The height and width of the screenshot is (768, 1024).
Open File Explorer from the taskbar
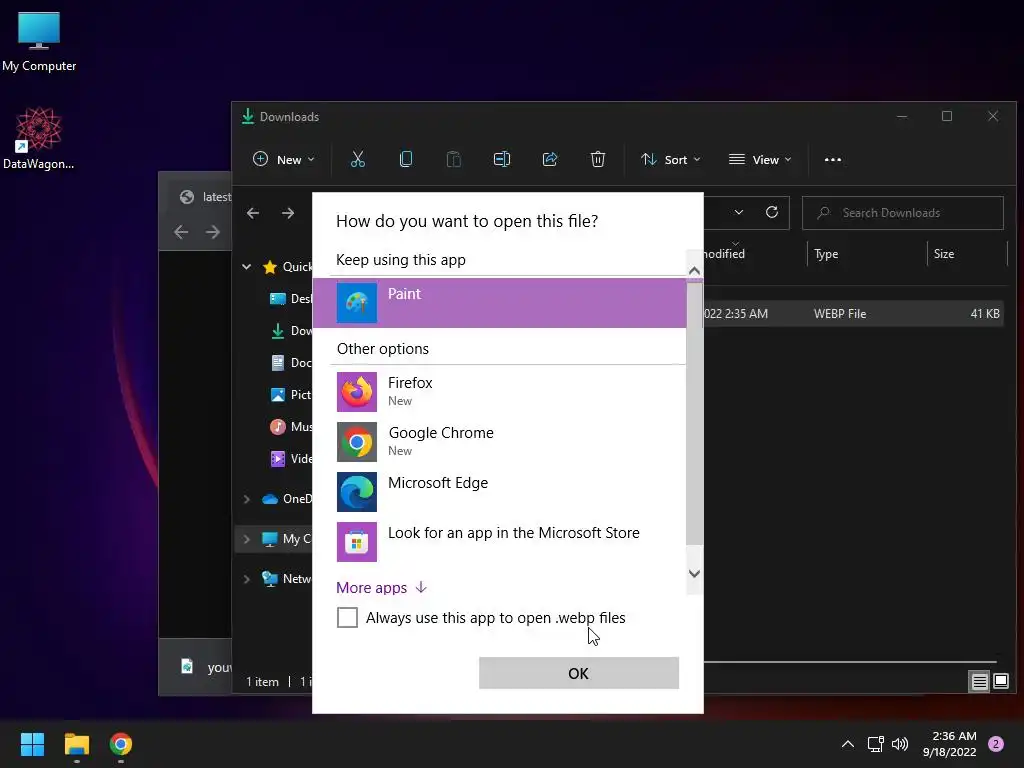coord(76,744)
